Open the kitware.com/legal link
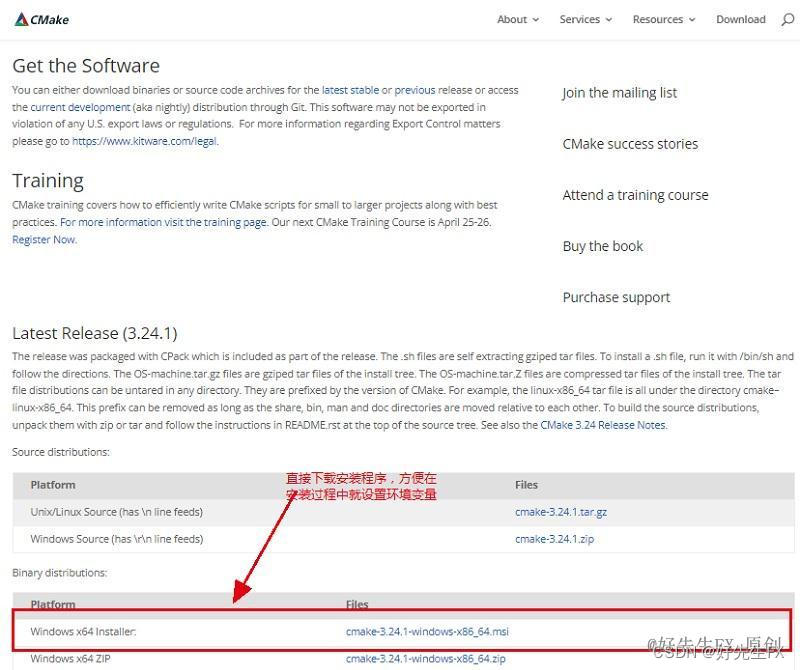Screen dimensions: 800x670 point(144,141)
